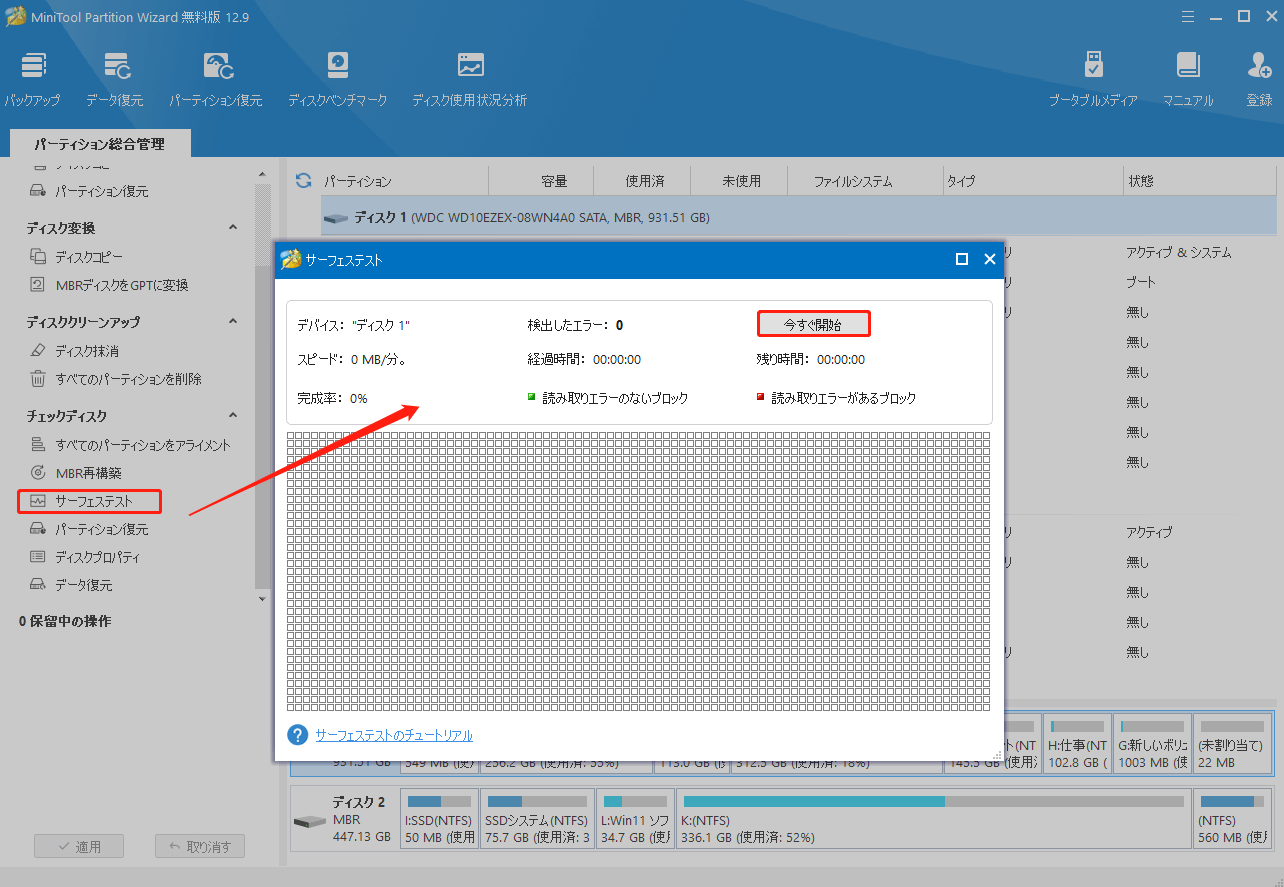Open the バックアップ backup tool
This screenshot has width=1284, height=887.
(32, 79)
